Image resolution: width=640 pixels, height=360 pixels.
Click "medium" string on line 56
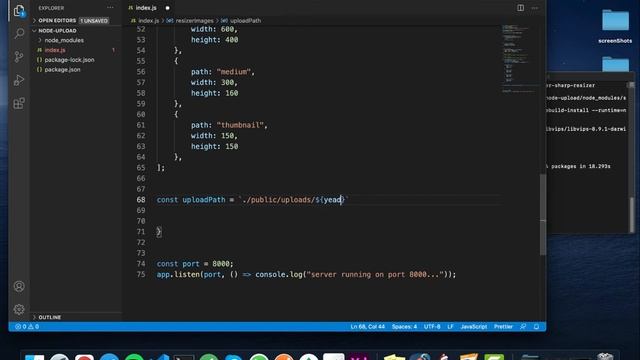point(234,72)
